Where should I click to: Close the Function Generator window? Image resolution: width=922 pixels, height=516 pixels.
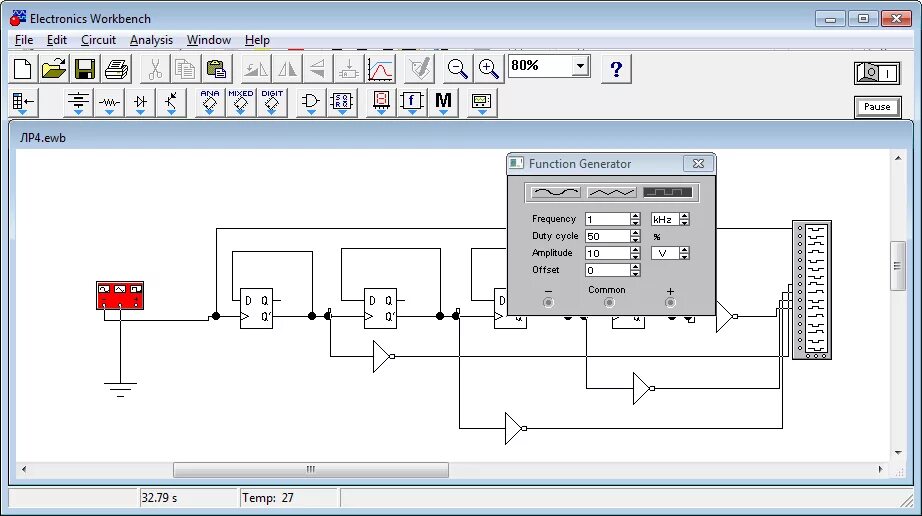[699, 164]
